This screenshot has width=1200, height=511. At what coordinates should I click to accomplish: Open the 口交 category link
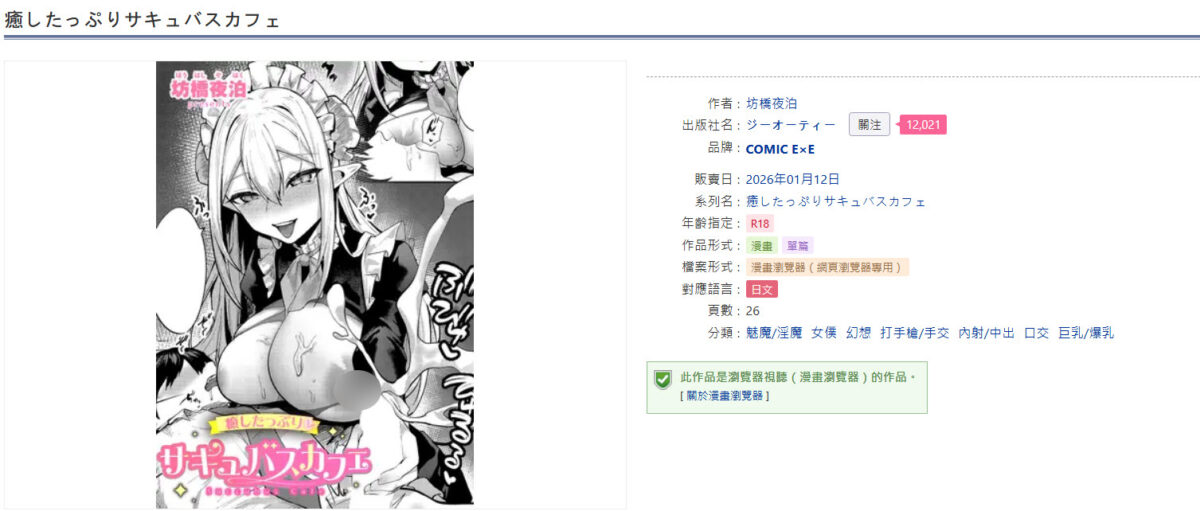pyautogui.click(x=1036, y=333)
